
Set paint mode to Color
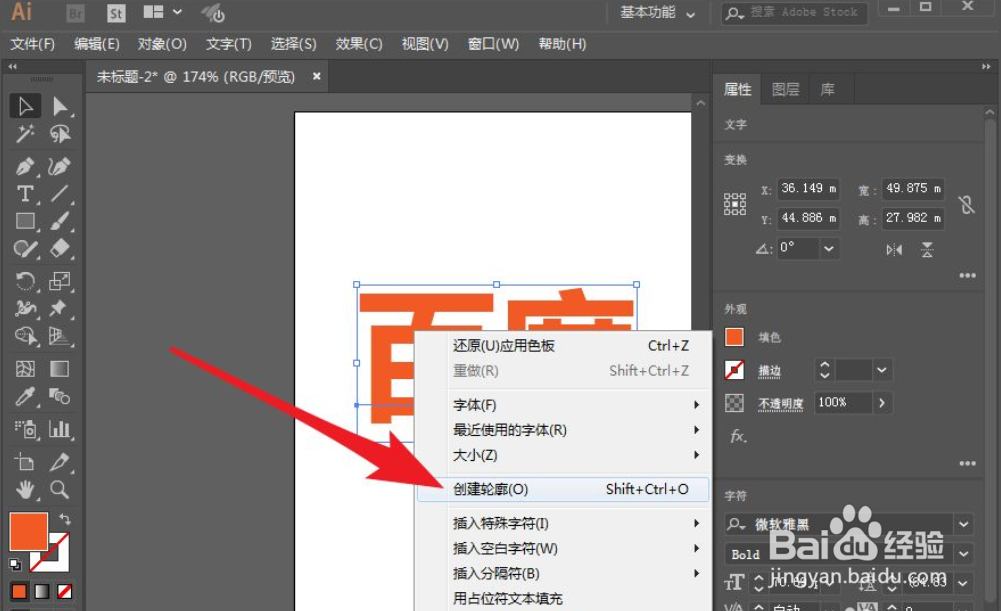coord(19,591)
